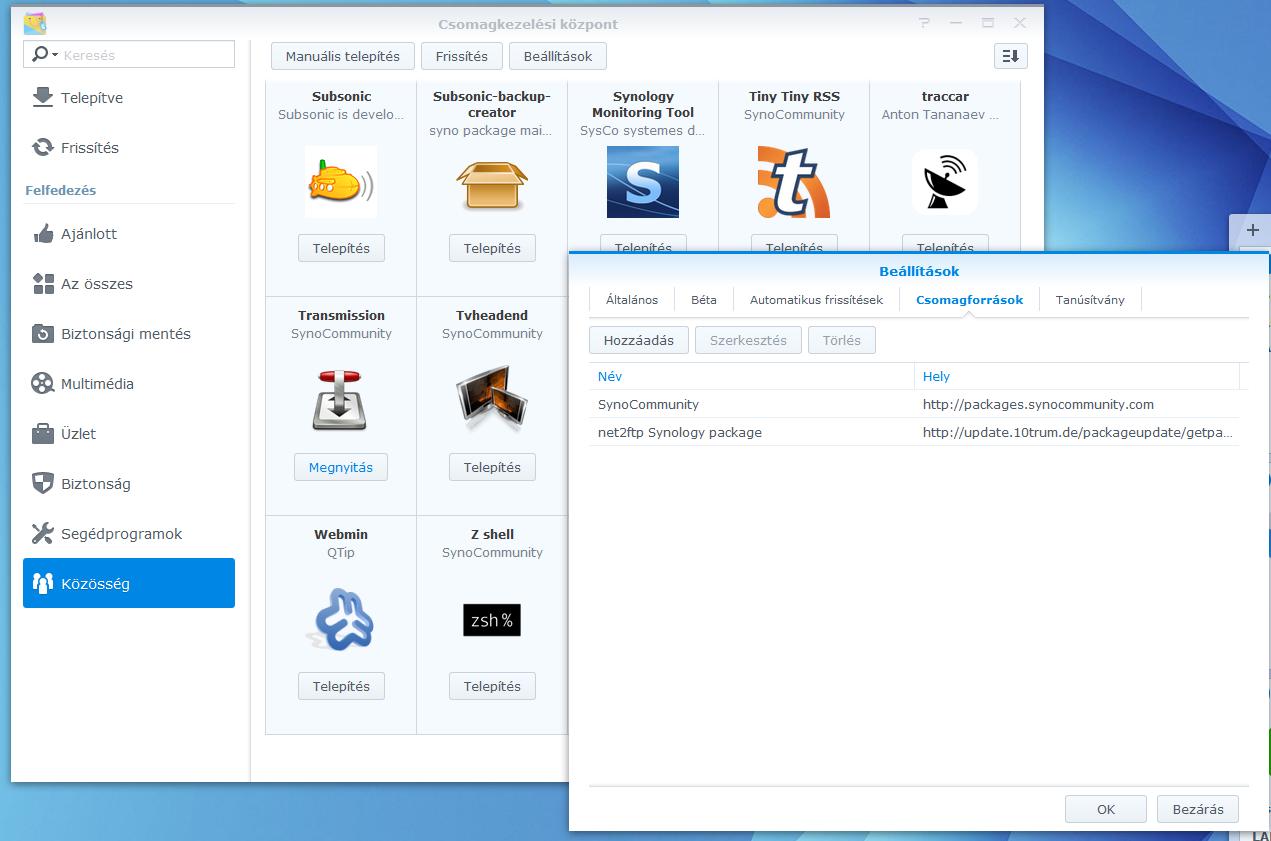
Task: Open the Biztonsági mentés category
Action: 129,334
